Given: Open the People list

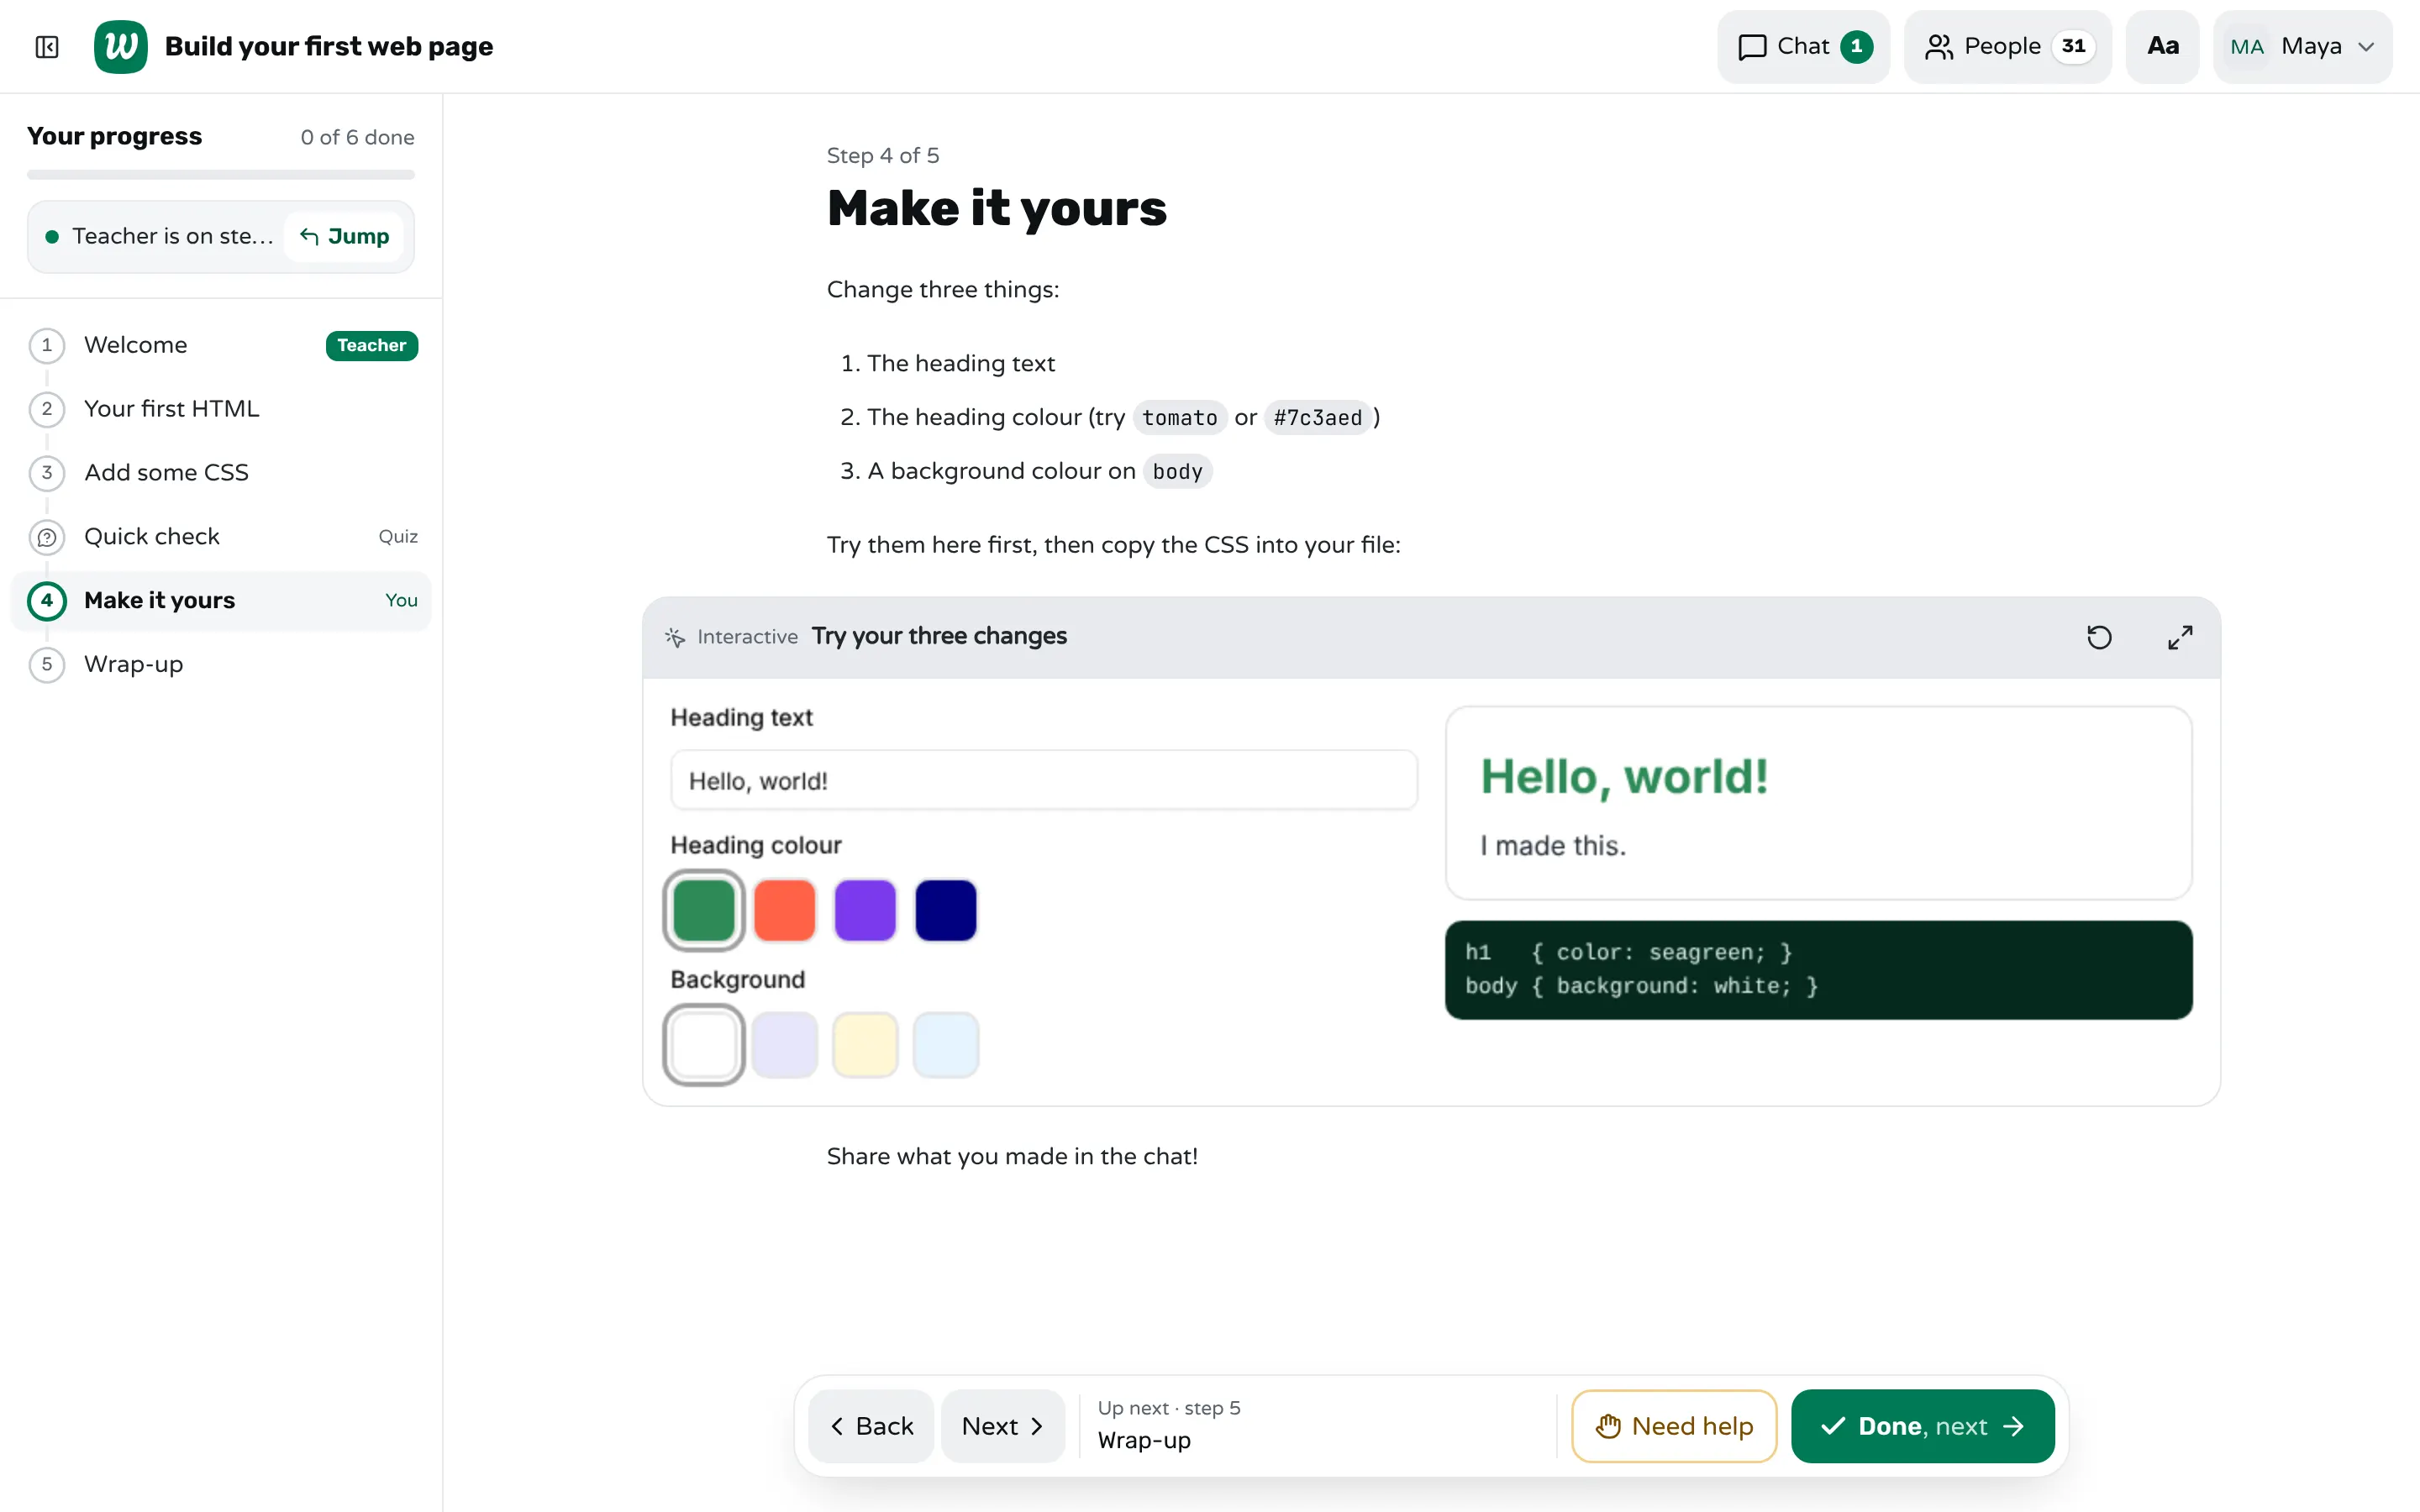Looking at the screenshot, I should 2007,47.
